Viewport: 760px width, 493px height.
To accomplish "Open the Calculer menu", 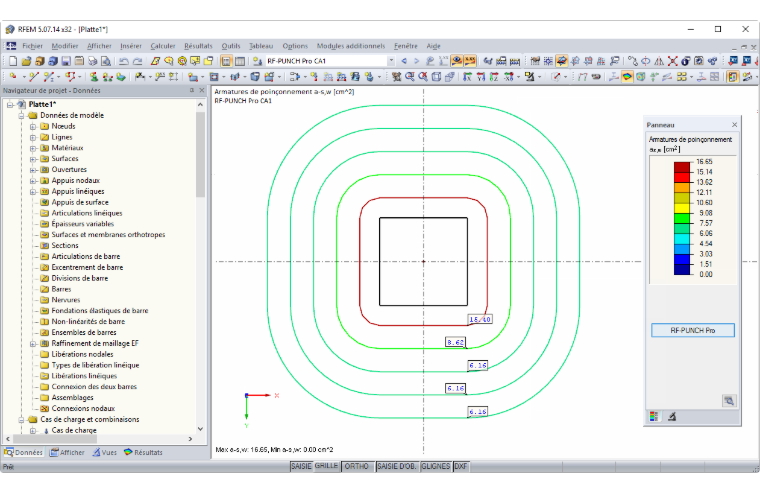I will click(163, 46).
